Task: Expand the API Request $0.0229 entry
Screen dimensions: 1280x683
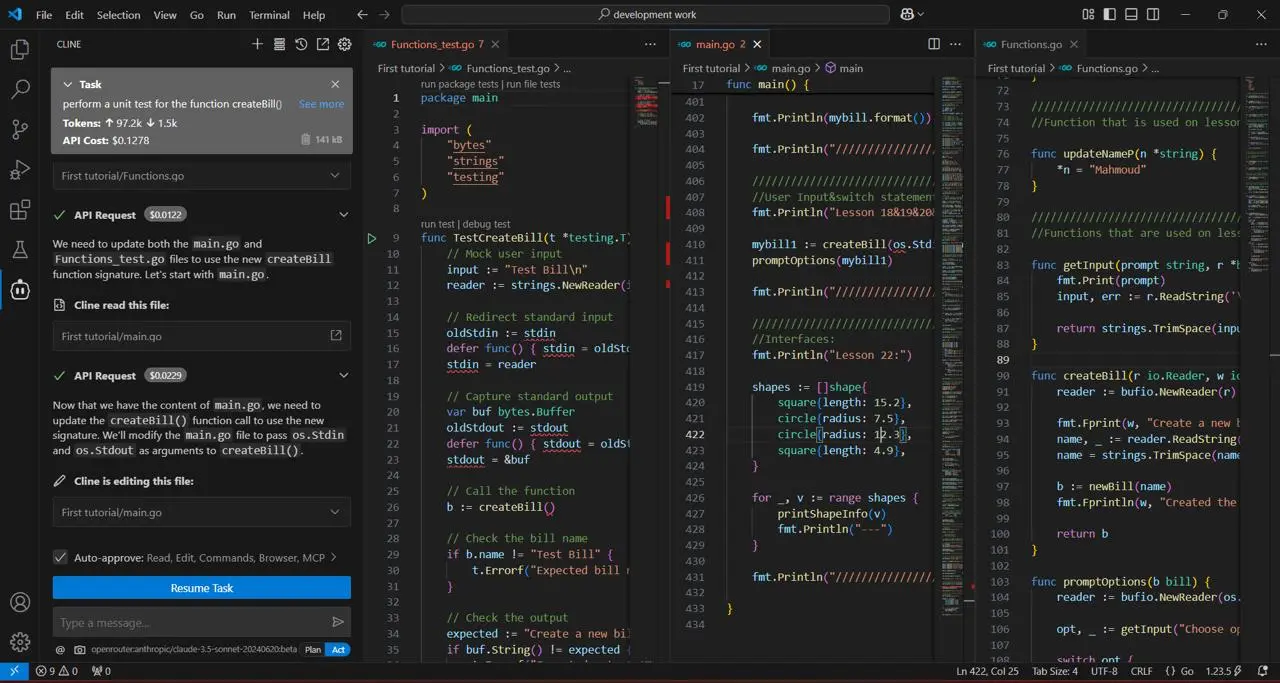Action: 343,375
